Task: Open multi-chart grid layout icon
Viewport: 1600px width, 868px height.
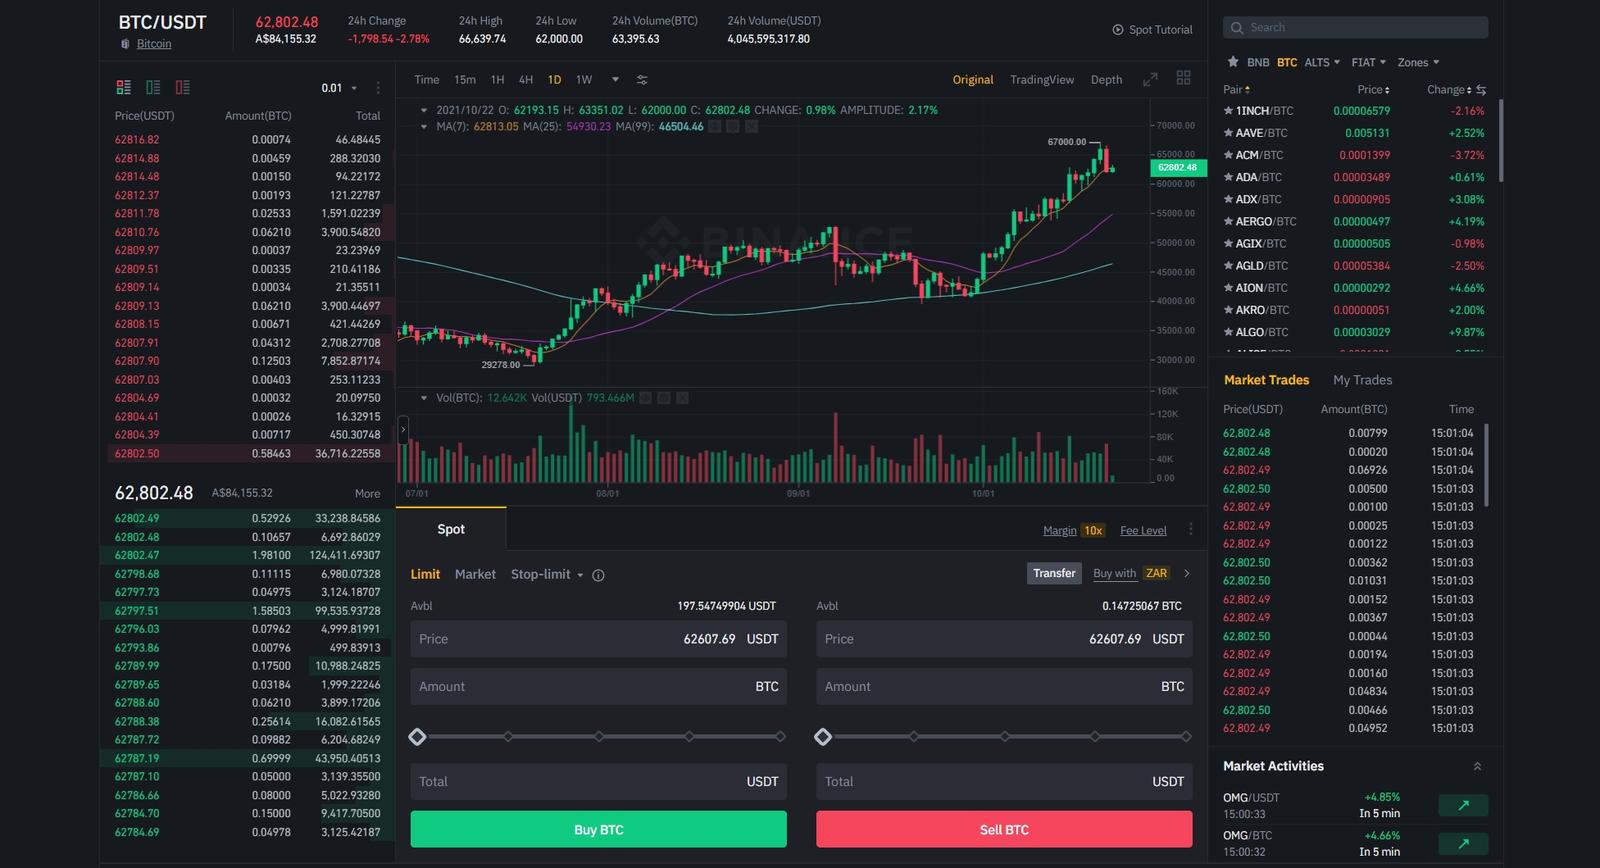Action: click(x=1183, y=78)
